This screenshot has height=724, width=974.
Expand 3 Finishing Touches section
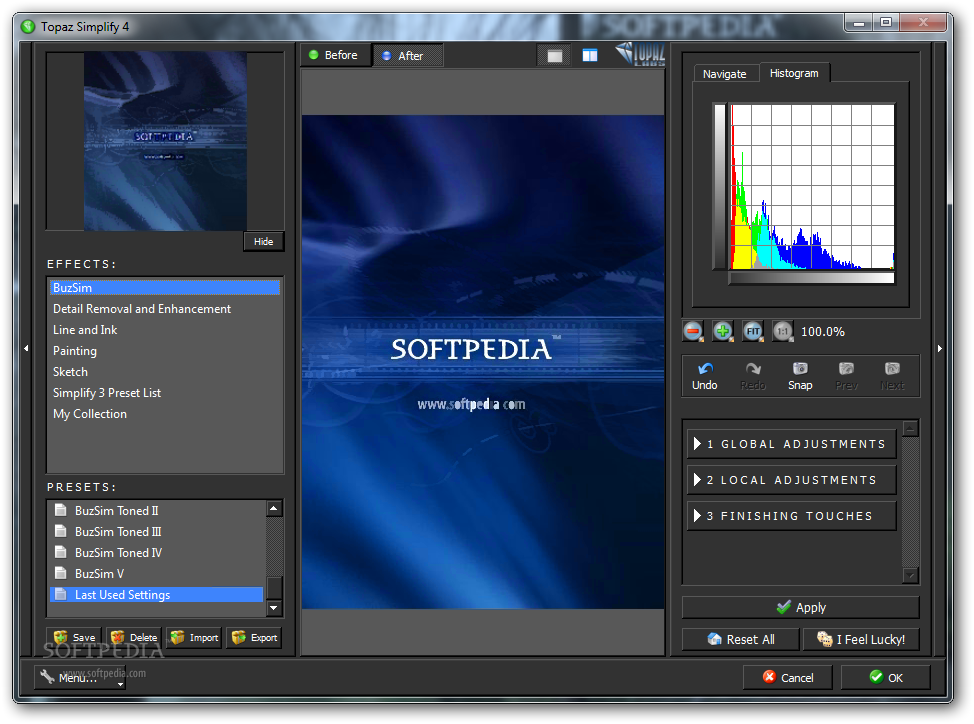tap(791, 516)
